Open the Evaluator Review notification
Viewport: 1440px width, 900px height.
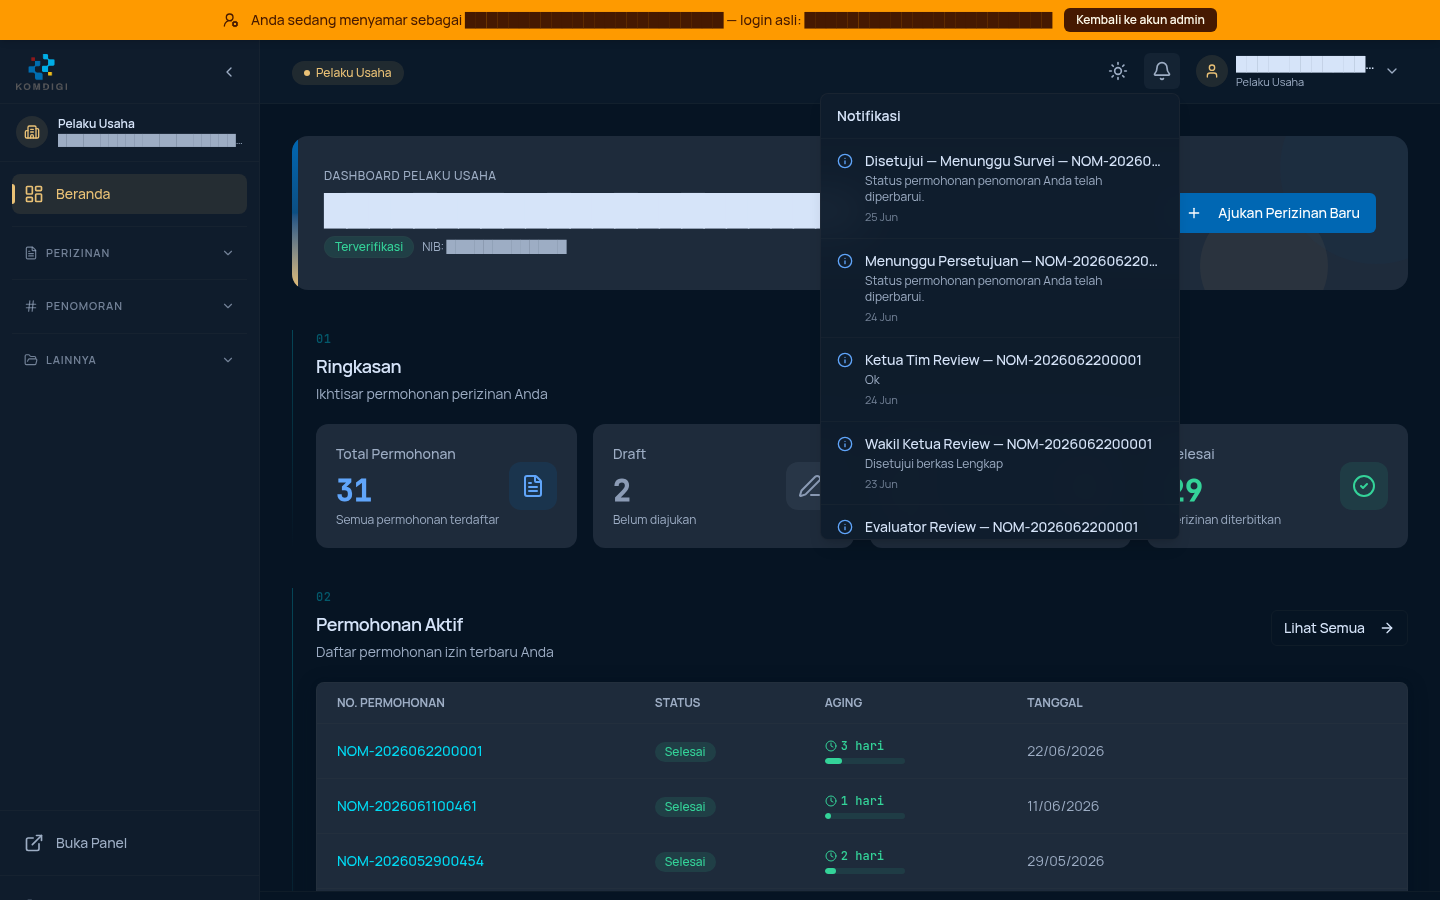[x=1000, y=523]
